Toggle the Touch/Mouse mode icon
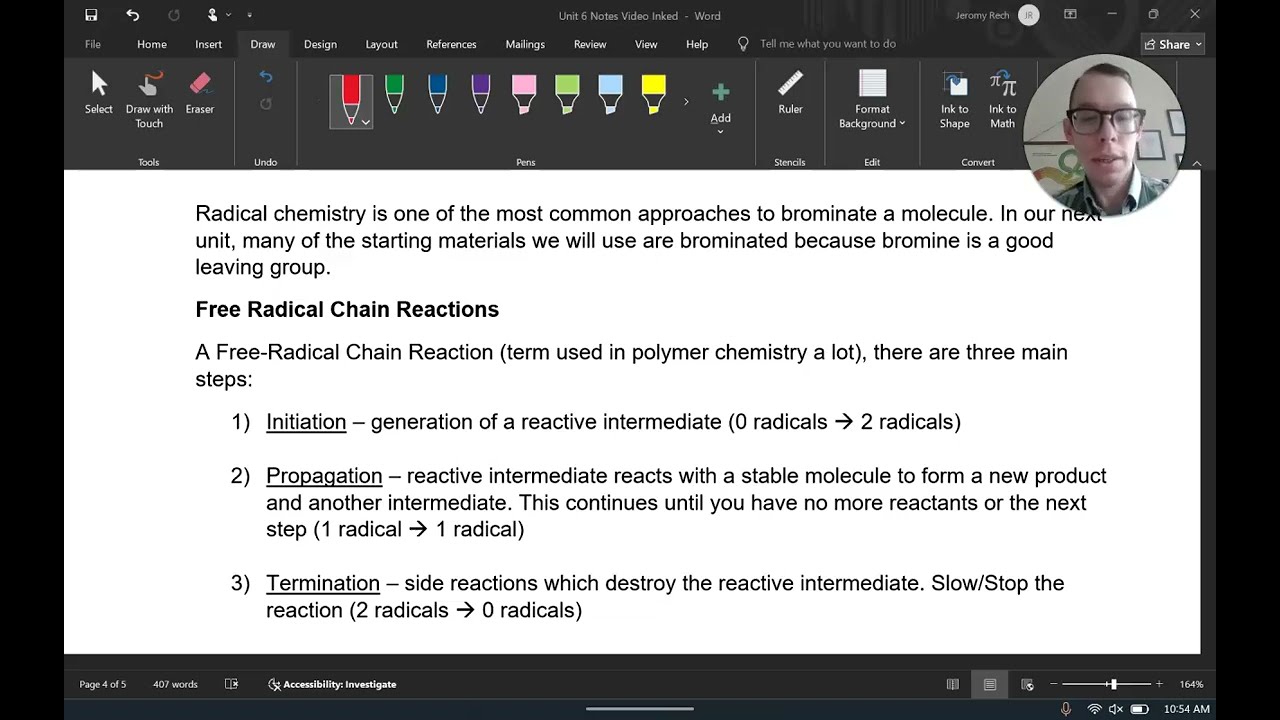 [212, 15]
